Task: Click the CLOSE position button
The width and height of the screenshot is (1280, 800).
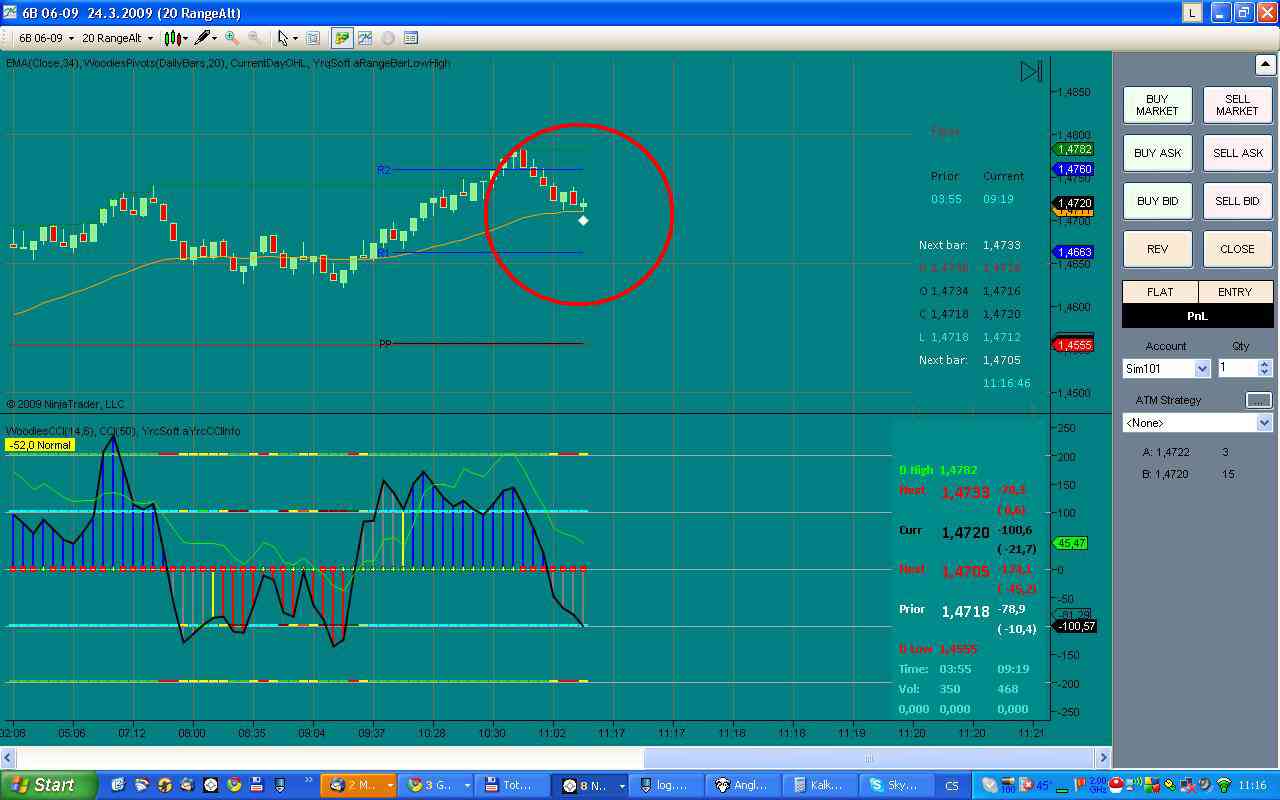Action: [x=1237, y=249]
